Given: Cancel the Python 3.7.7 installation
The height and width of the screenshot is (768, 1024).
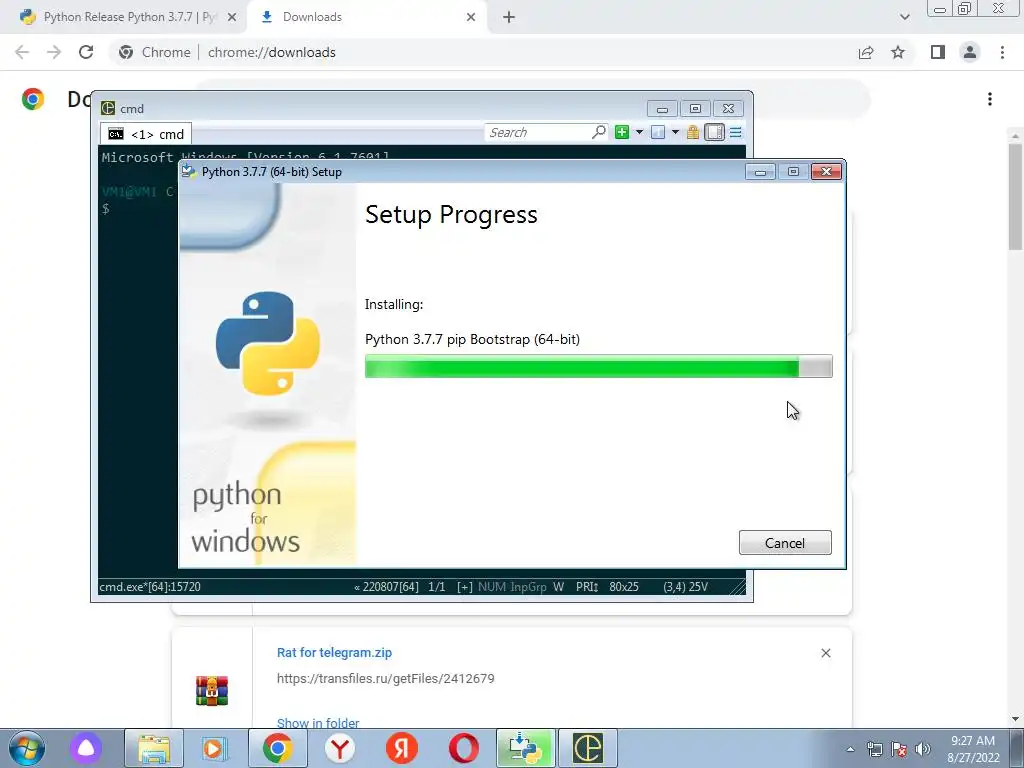Looking at the screenshot, I should coord(785,543).
